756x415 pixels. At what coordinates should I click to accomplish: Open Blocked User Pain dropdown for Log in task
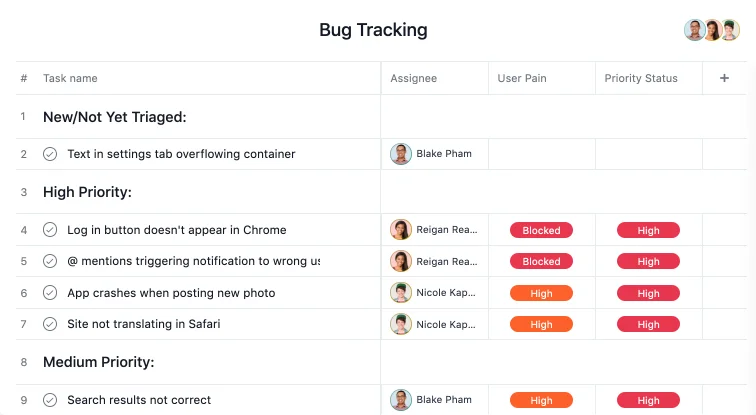[541, 230]
